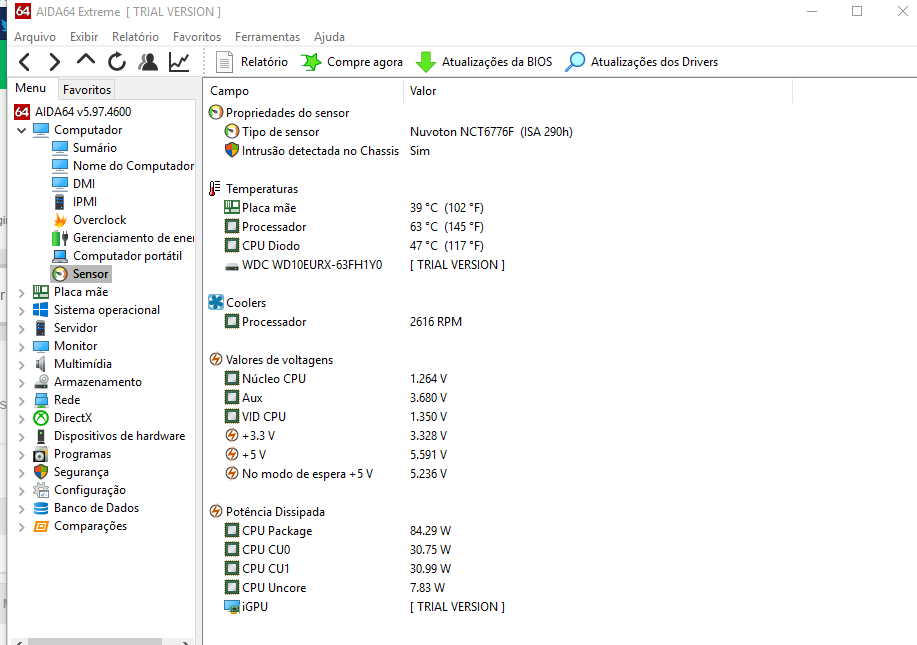Viewport: 917px width, 645px height.
Task: Open the user icon in the toolbar
Action: pyautogui.click(x=148, y=61)
